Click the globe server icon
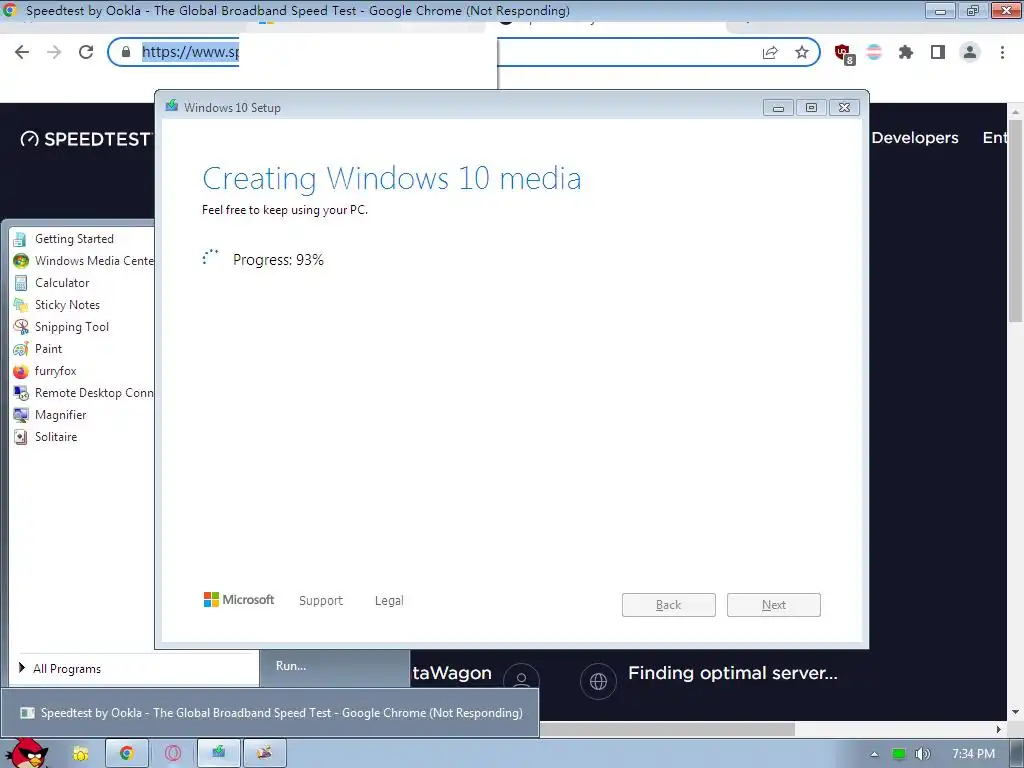The width and height of the screenshot is (1024, 768). click(x=598, y=681)
